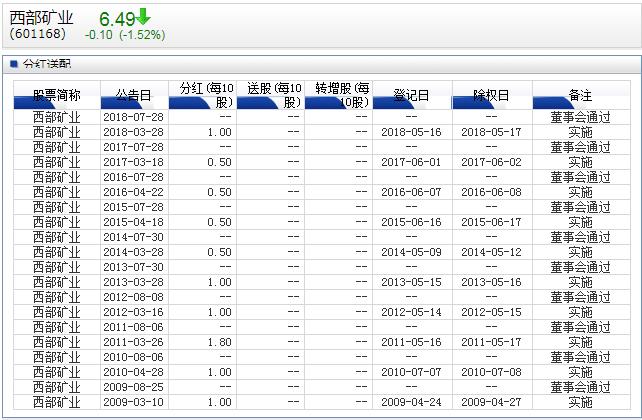
Task: Select announcement date 2013-07-30
Action: pos(133,267)
